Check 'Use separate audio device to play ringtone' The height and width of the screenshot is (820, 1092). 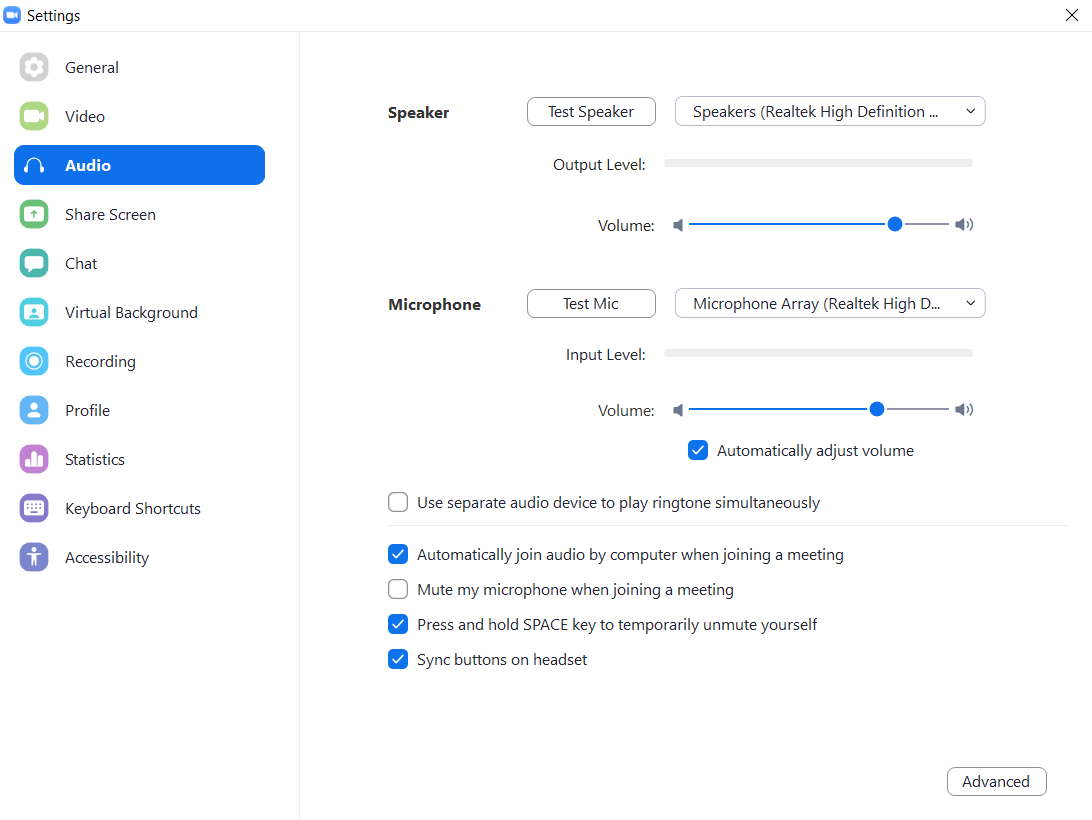(x=398, y=502)
